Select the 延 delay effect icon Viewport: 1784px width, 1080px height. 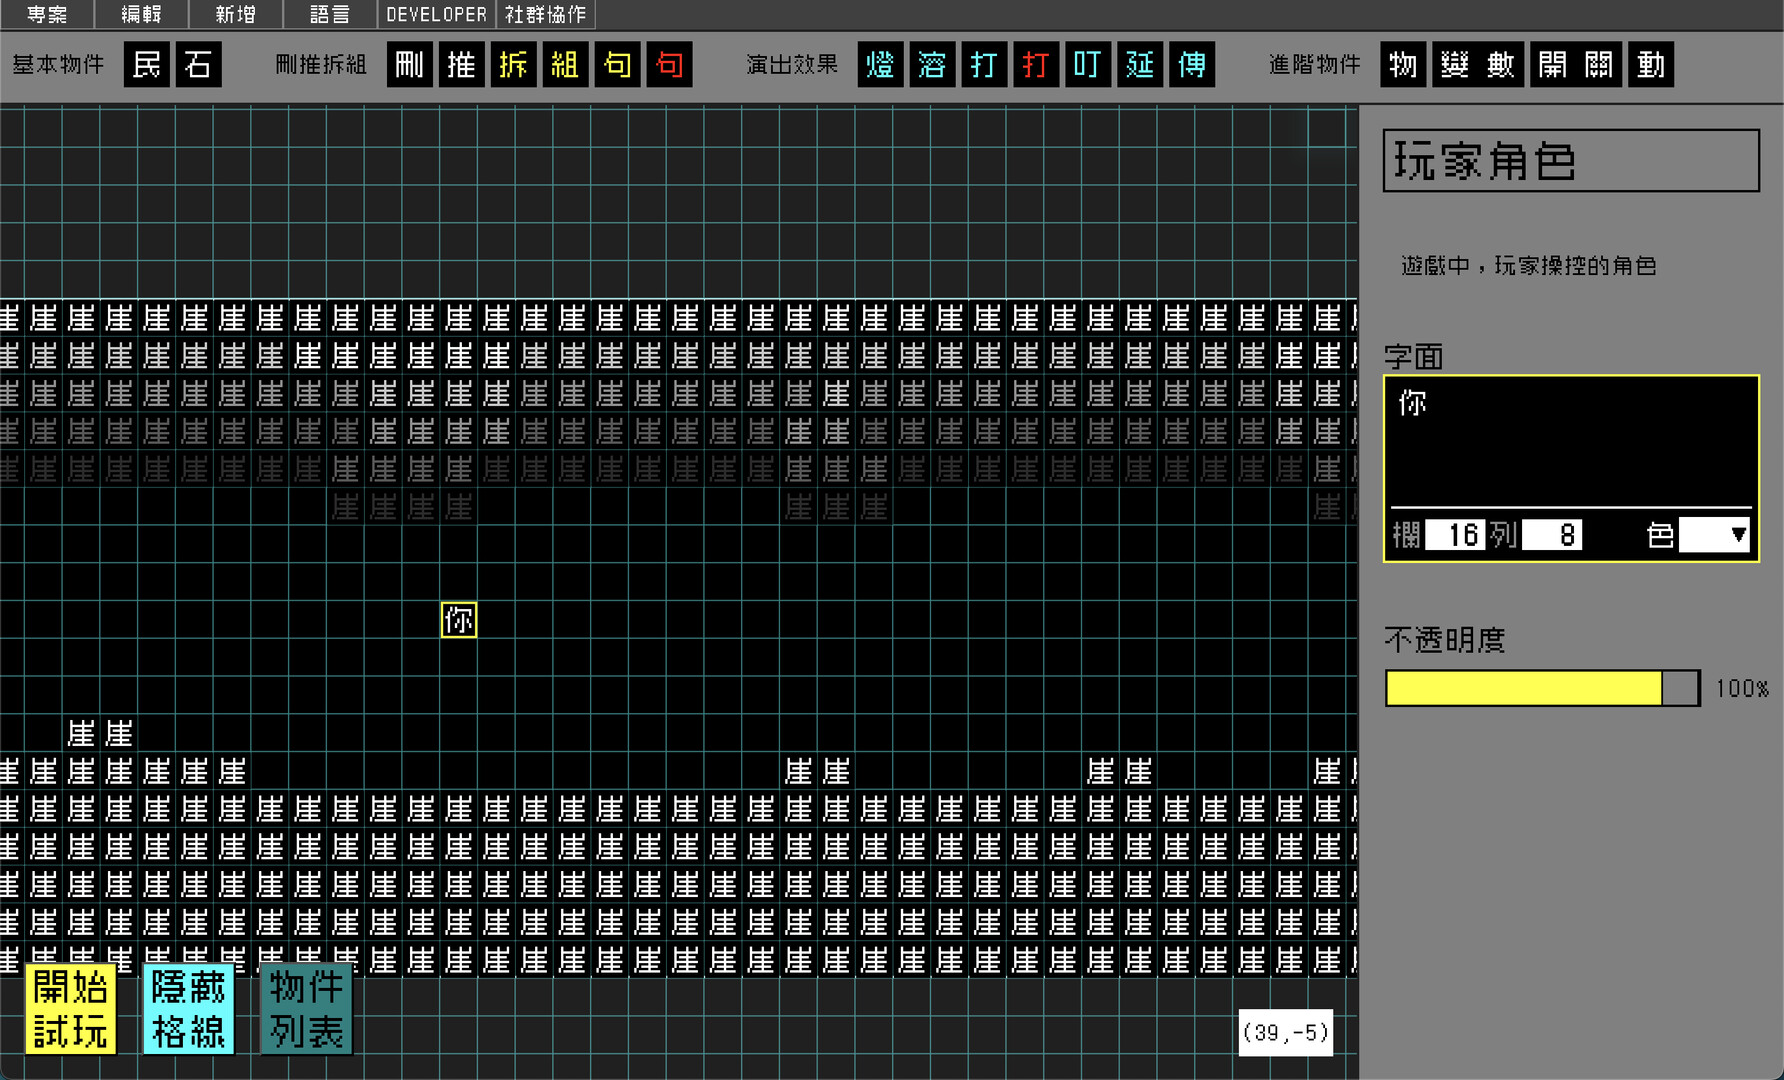pos(1140,65)
